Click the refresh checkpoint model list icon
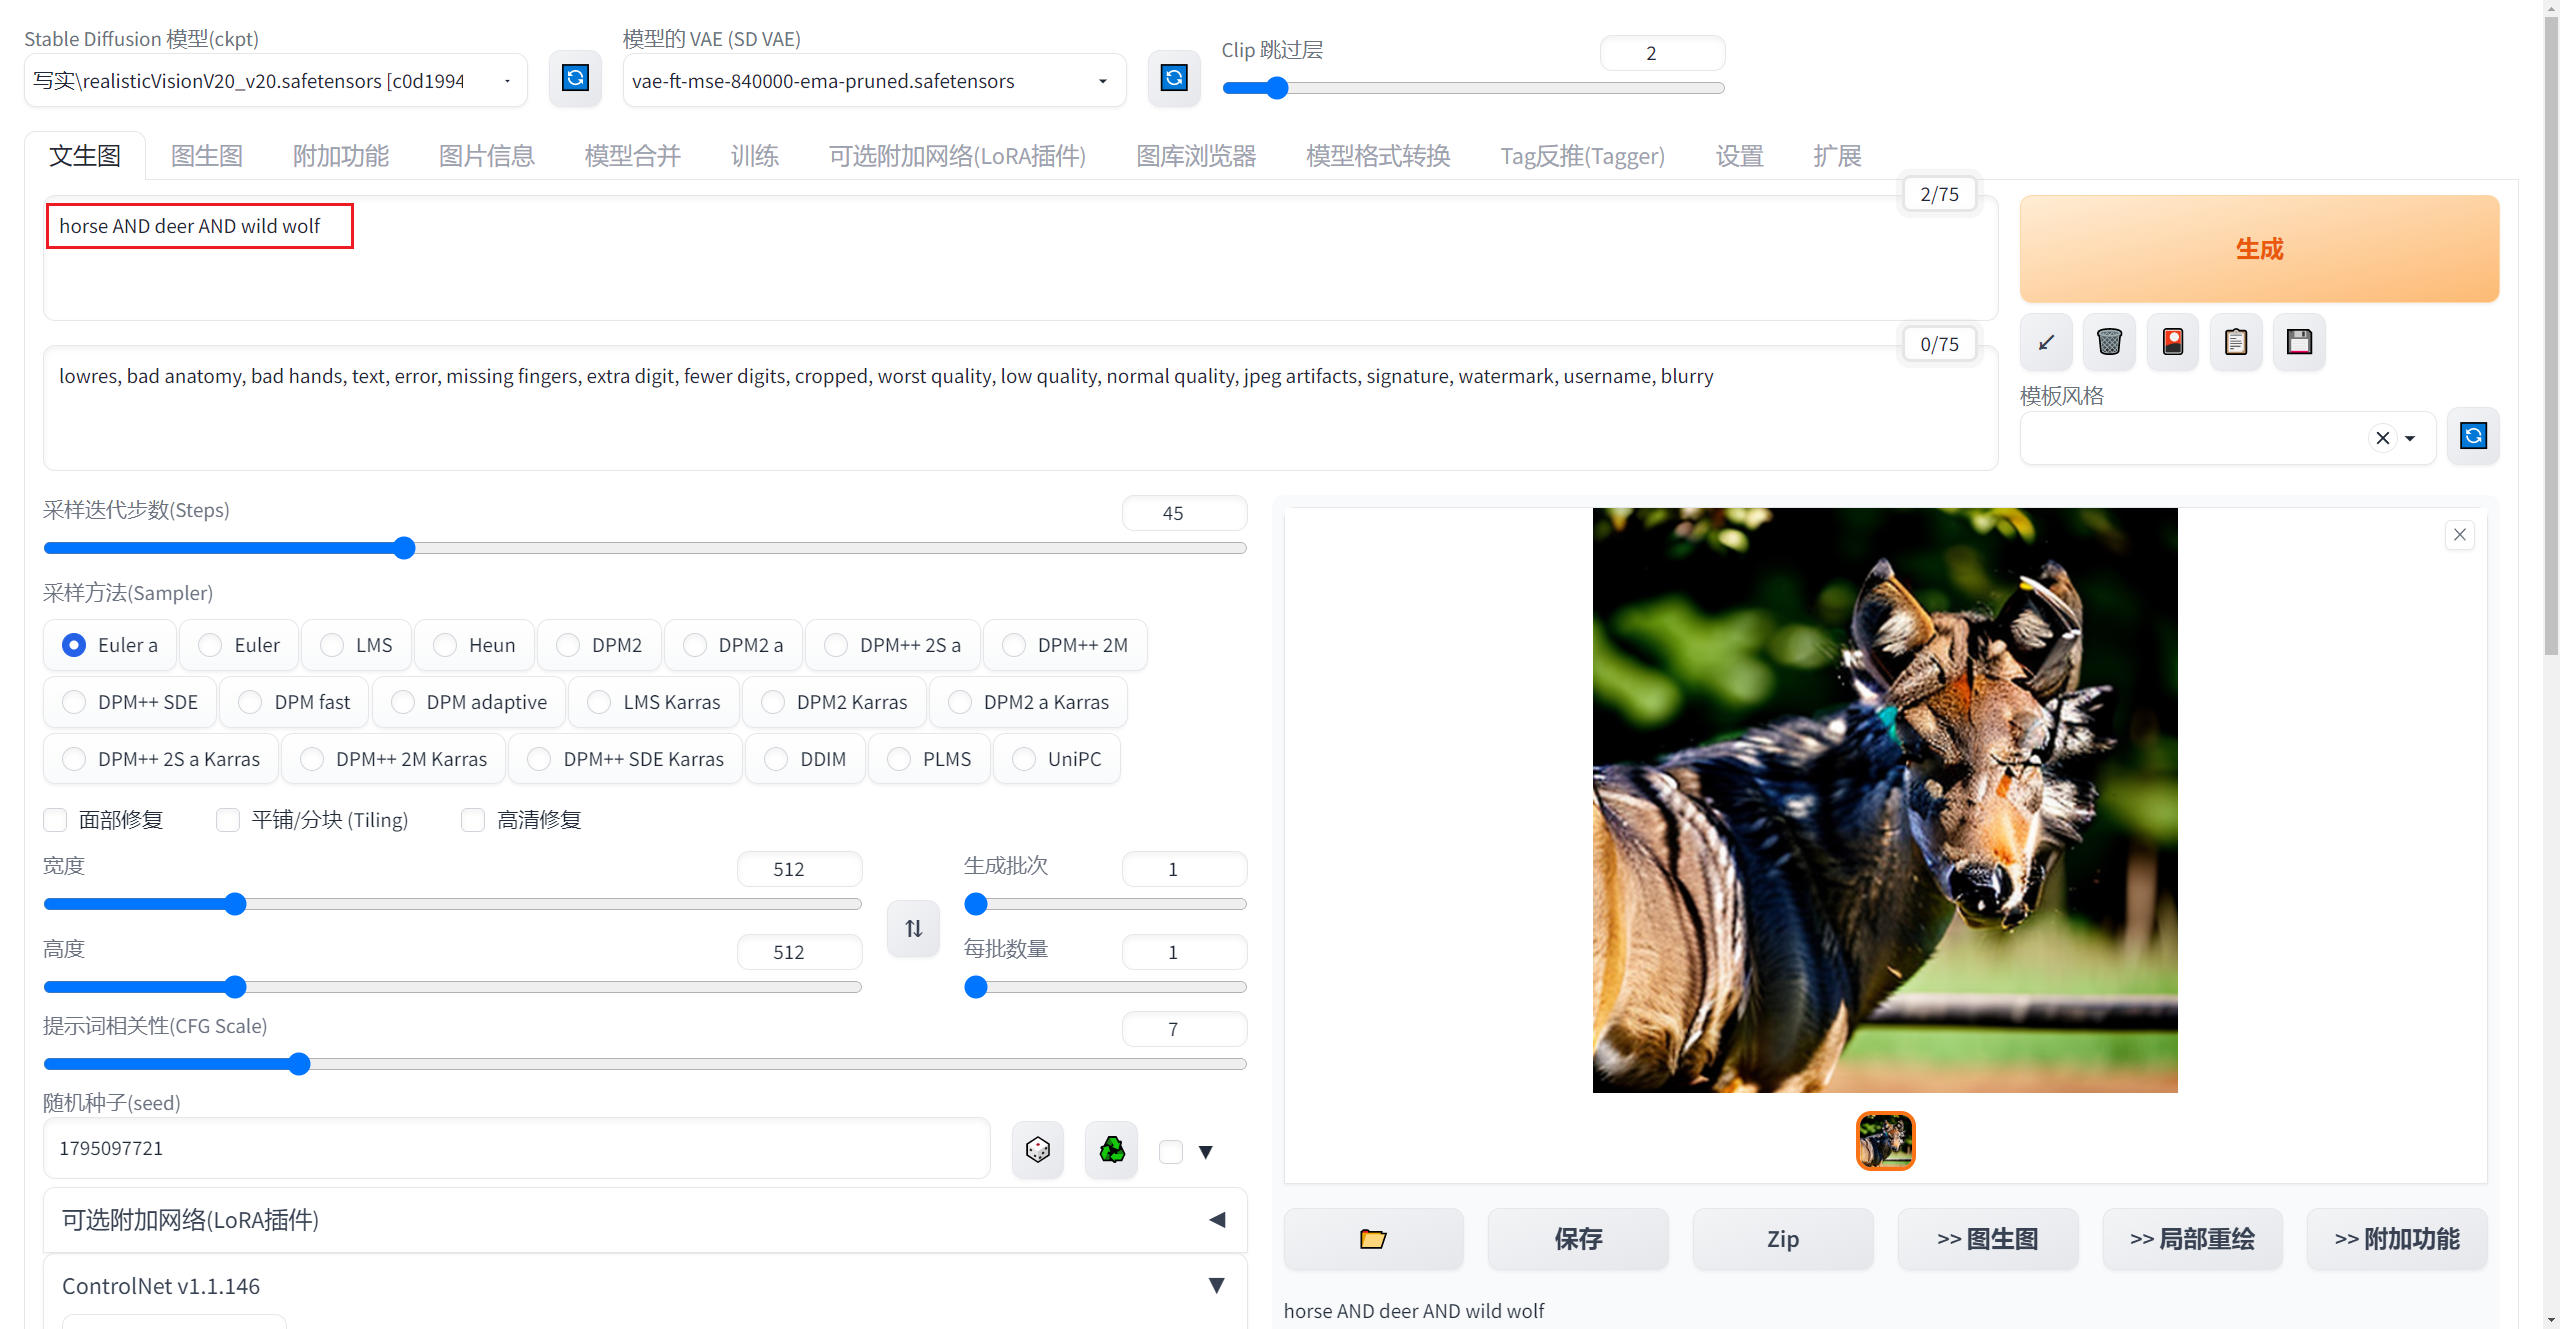Screen dimensions: 2560x1329 coord(575,79)
